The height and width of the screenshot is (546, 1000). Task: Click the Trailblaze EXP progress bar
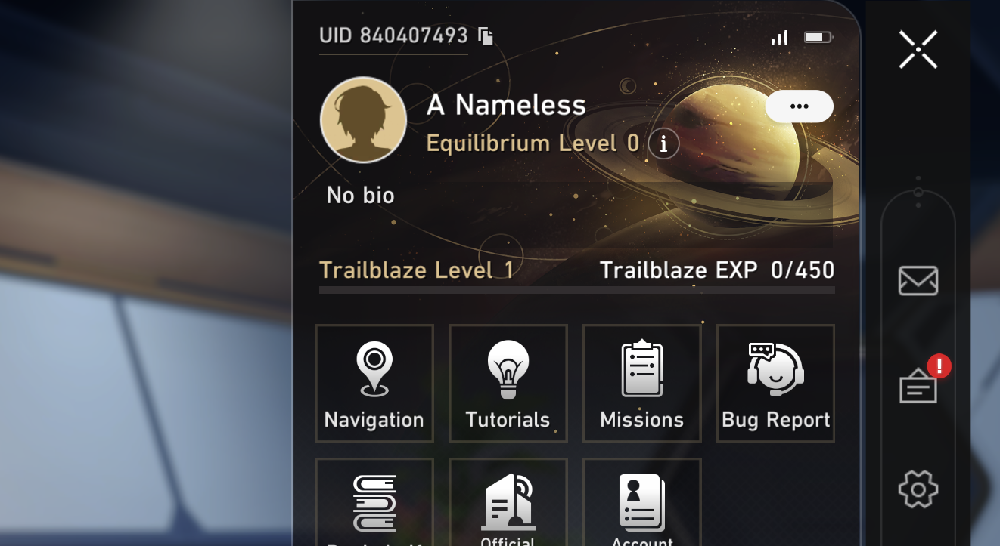(577, 290)
